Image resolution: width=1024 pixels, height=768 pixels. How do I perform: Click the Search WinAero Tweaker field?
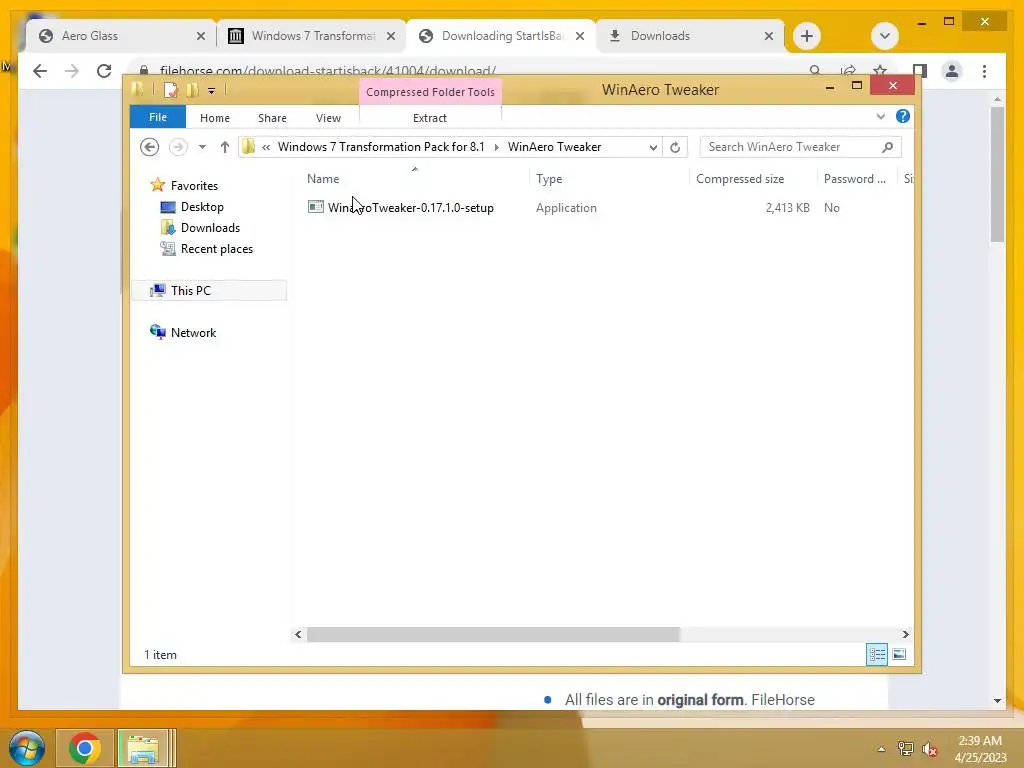[800, 147]
